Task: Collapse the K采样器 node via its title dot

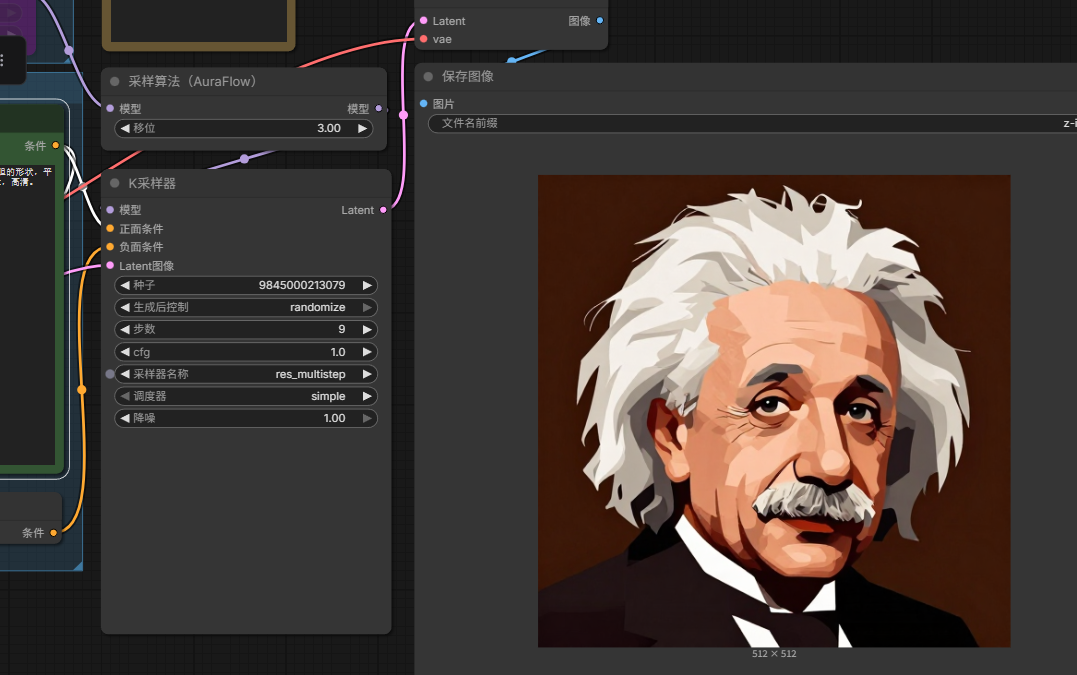Action: point(115,184)
